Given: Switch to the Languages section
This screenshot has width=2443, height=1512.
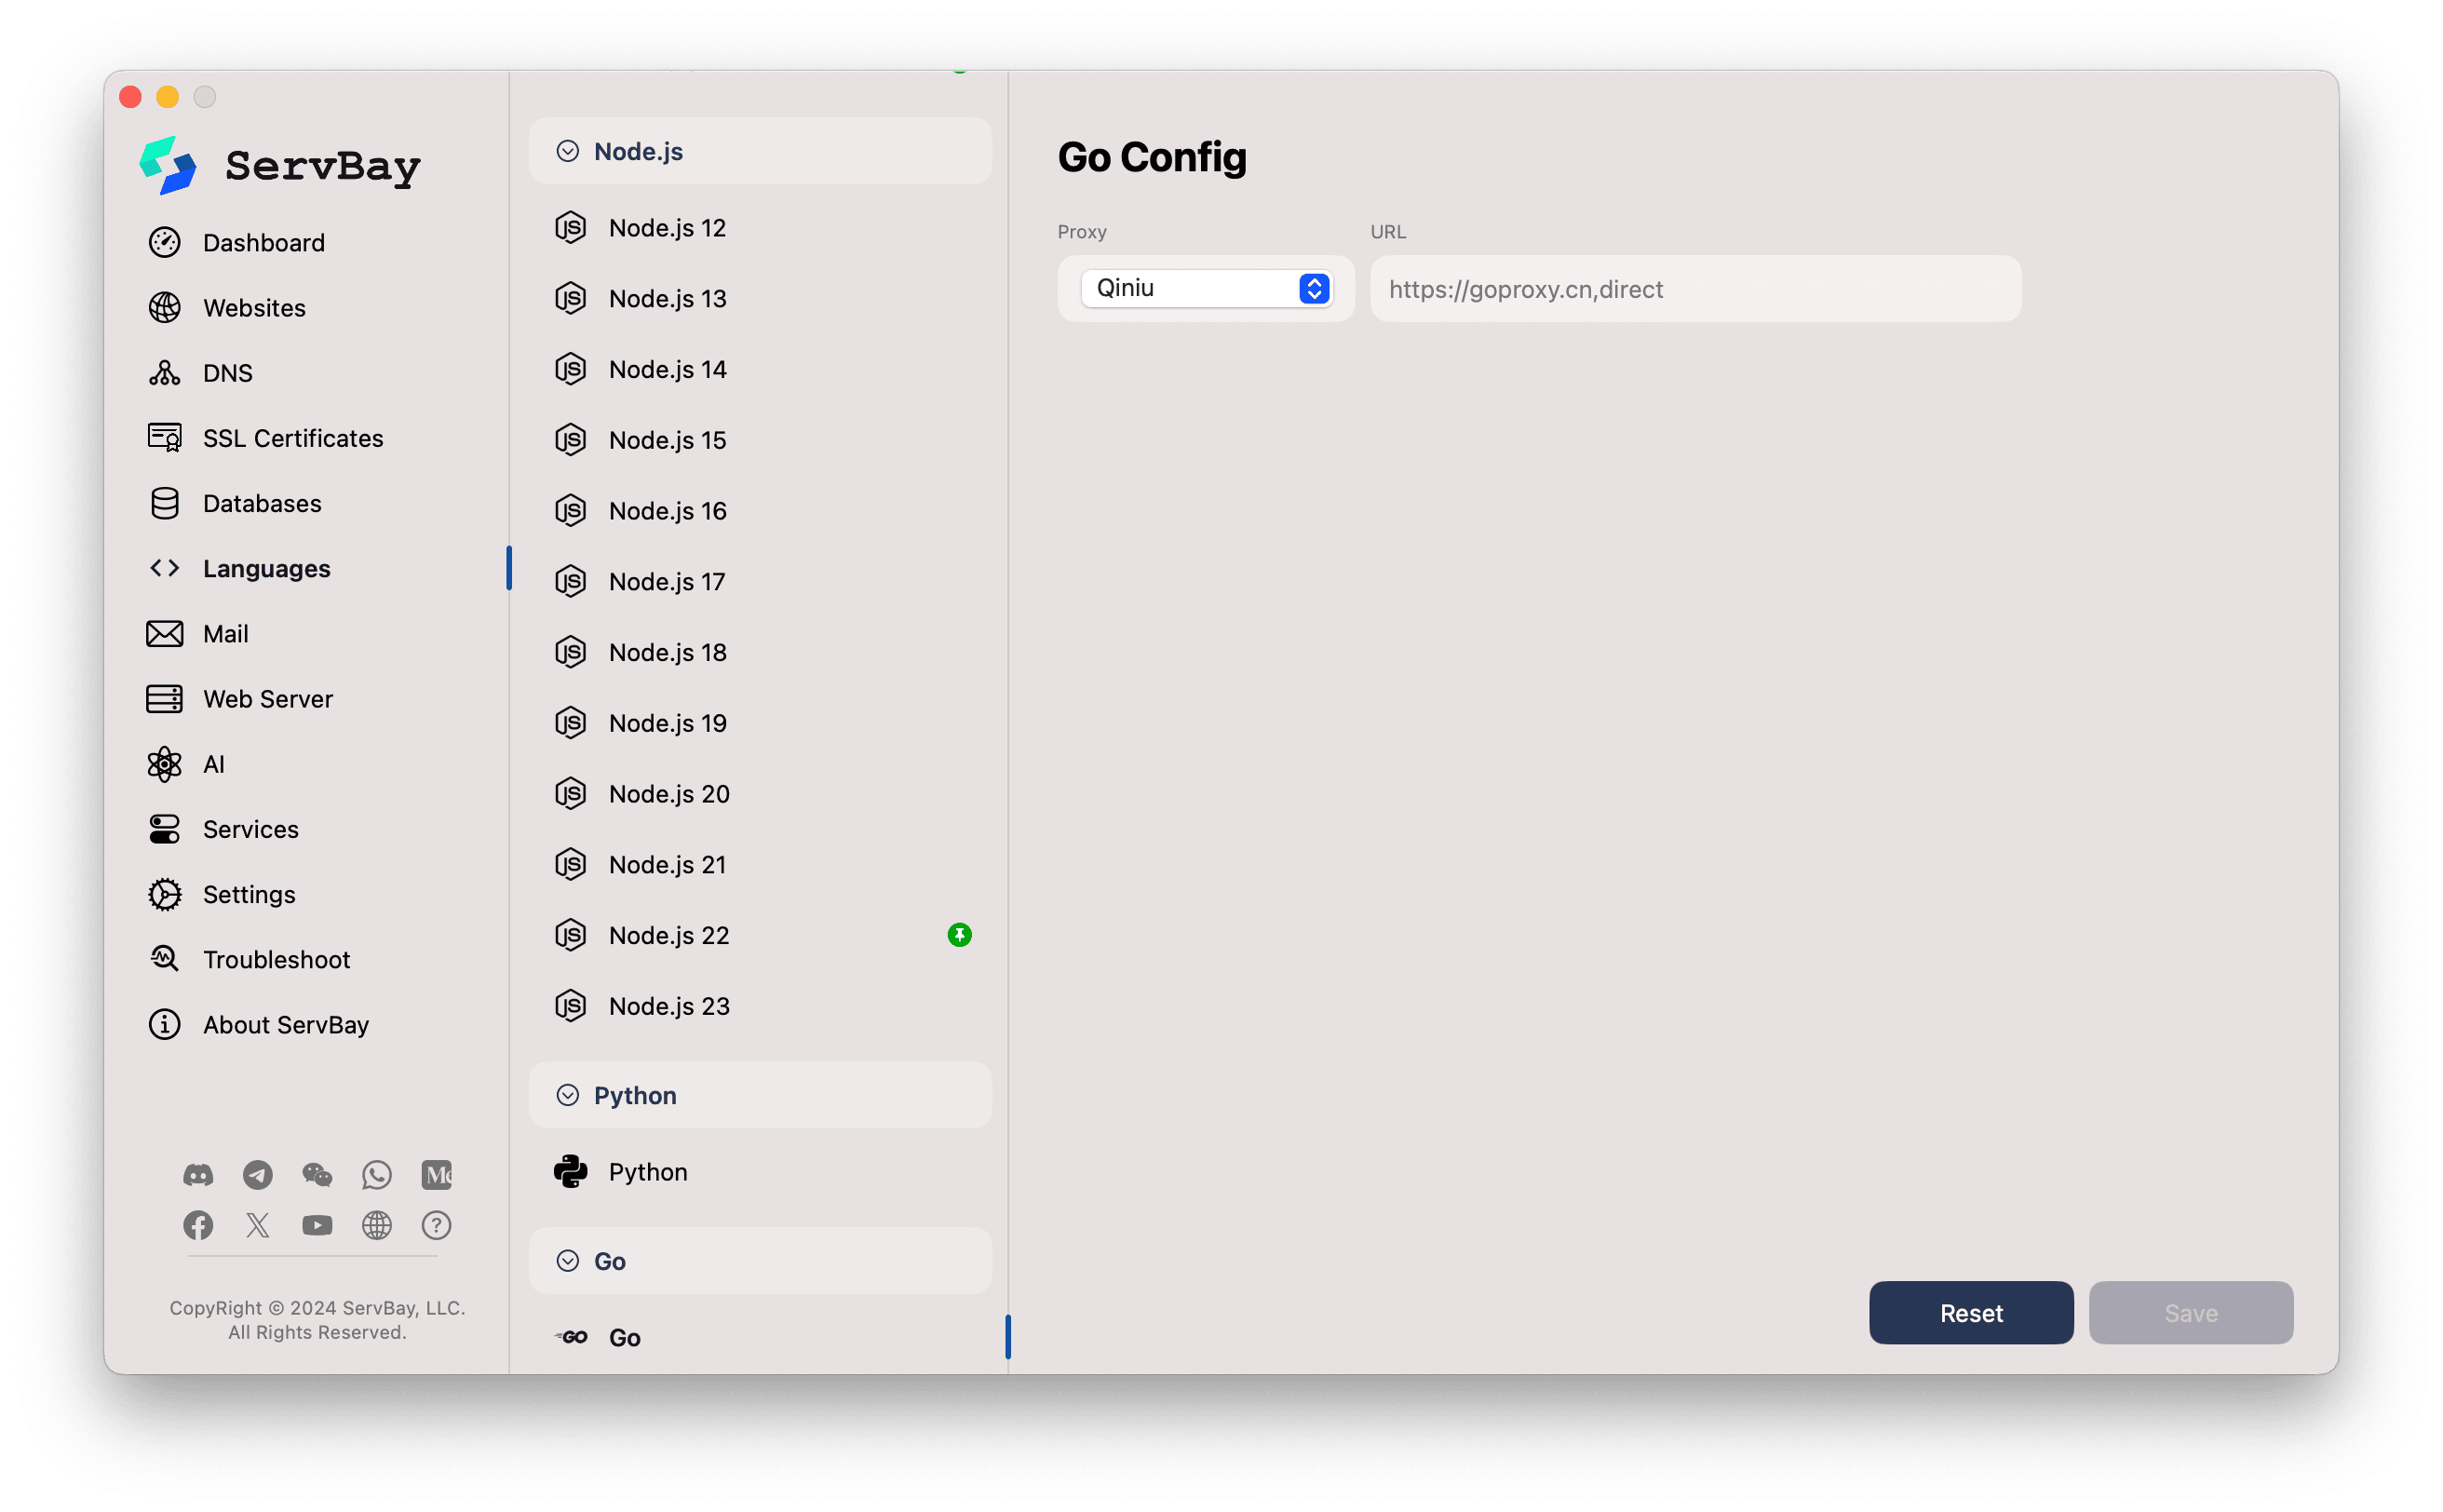Looking at the screenshot, I should coord(267,567).
